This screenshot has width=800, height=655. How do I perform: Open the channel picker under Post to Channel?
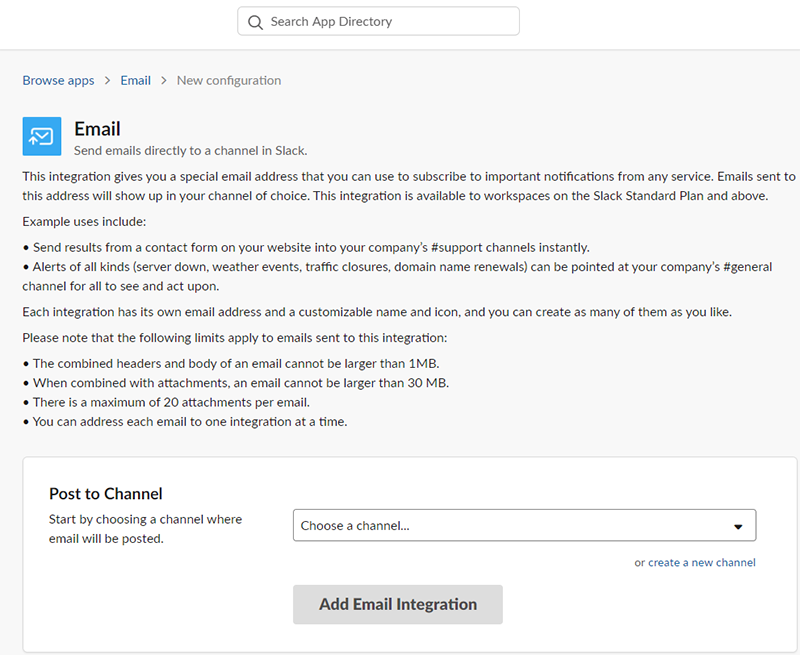click(x=524, y=525)
